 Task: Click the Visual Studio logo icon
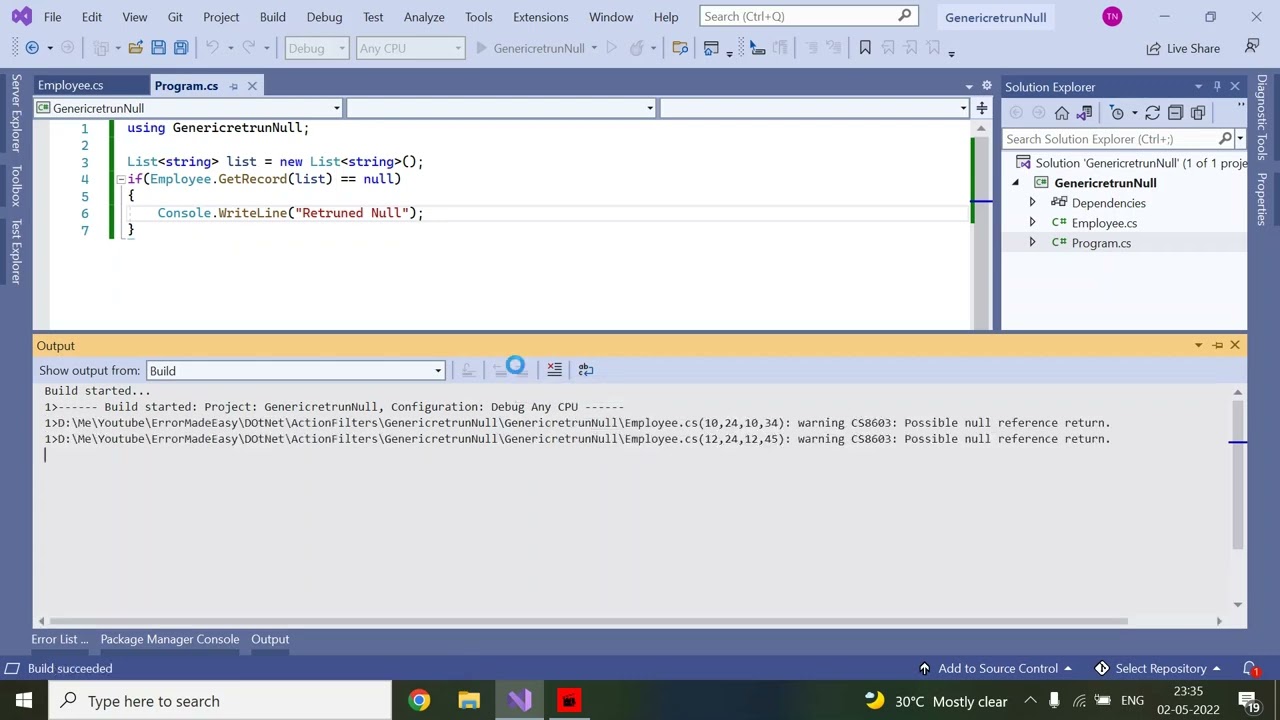[21, 17]
